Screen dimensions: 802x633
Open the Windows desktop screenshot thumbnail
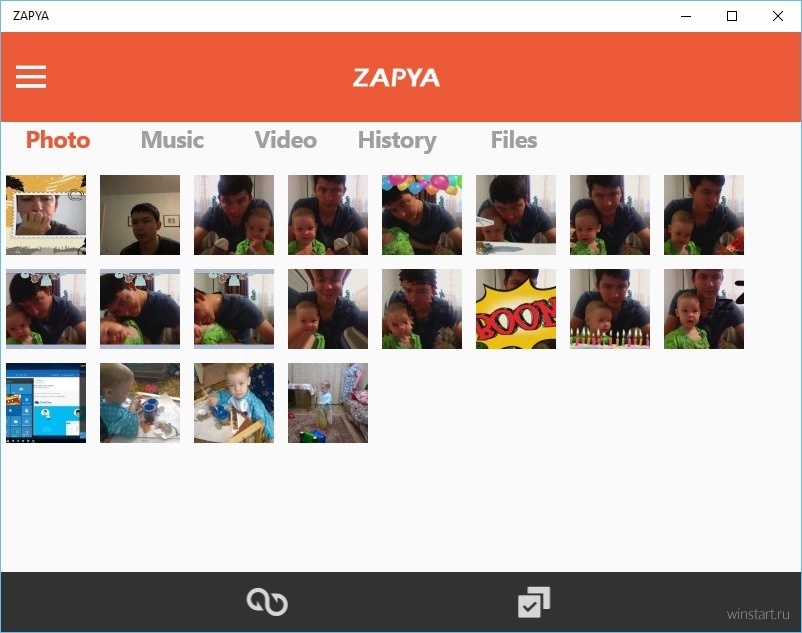coord(46,403)
